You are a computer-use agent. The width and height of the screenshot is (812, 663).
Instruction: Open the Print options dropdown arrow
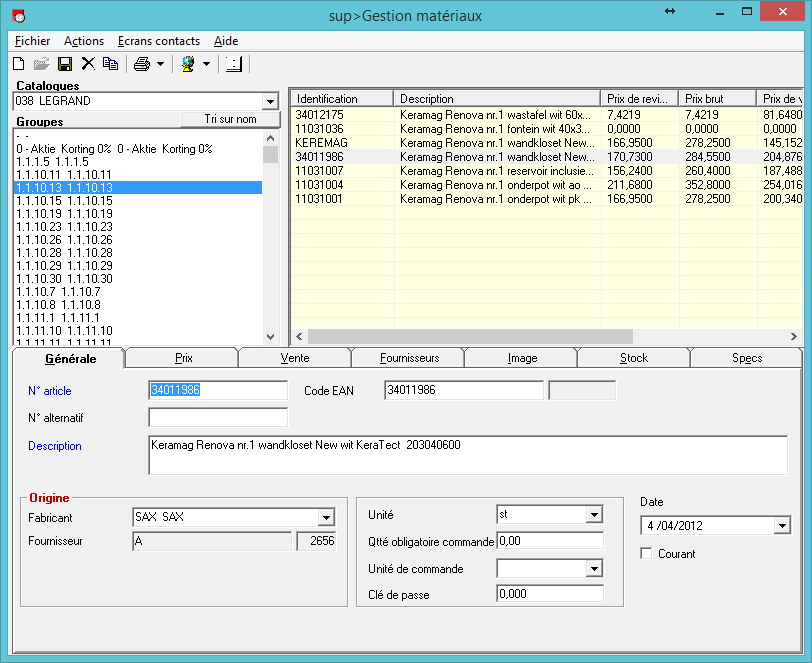click(161, 64)
